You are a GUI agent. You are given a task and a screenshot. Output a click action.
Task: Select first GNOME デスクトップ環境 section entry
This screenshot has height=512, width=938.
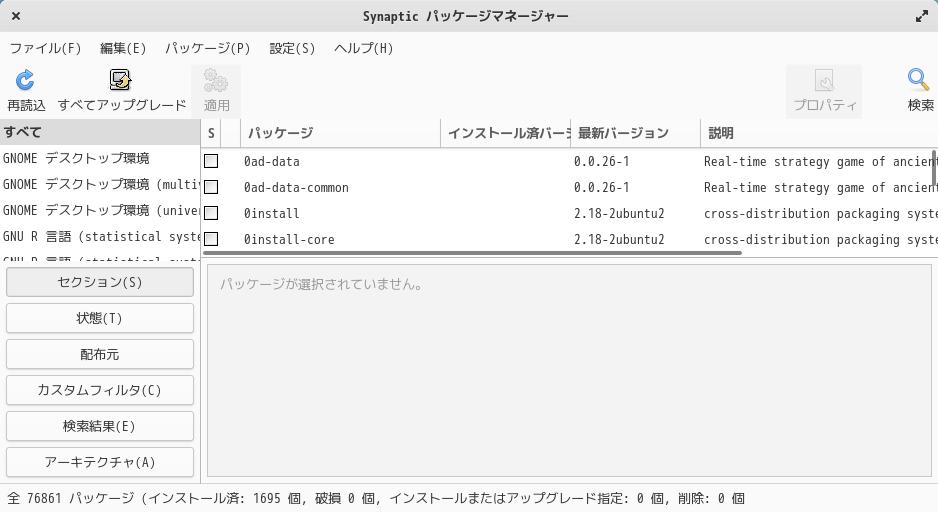[x=100, y=159]
